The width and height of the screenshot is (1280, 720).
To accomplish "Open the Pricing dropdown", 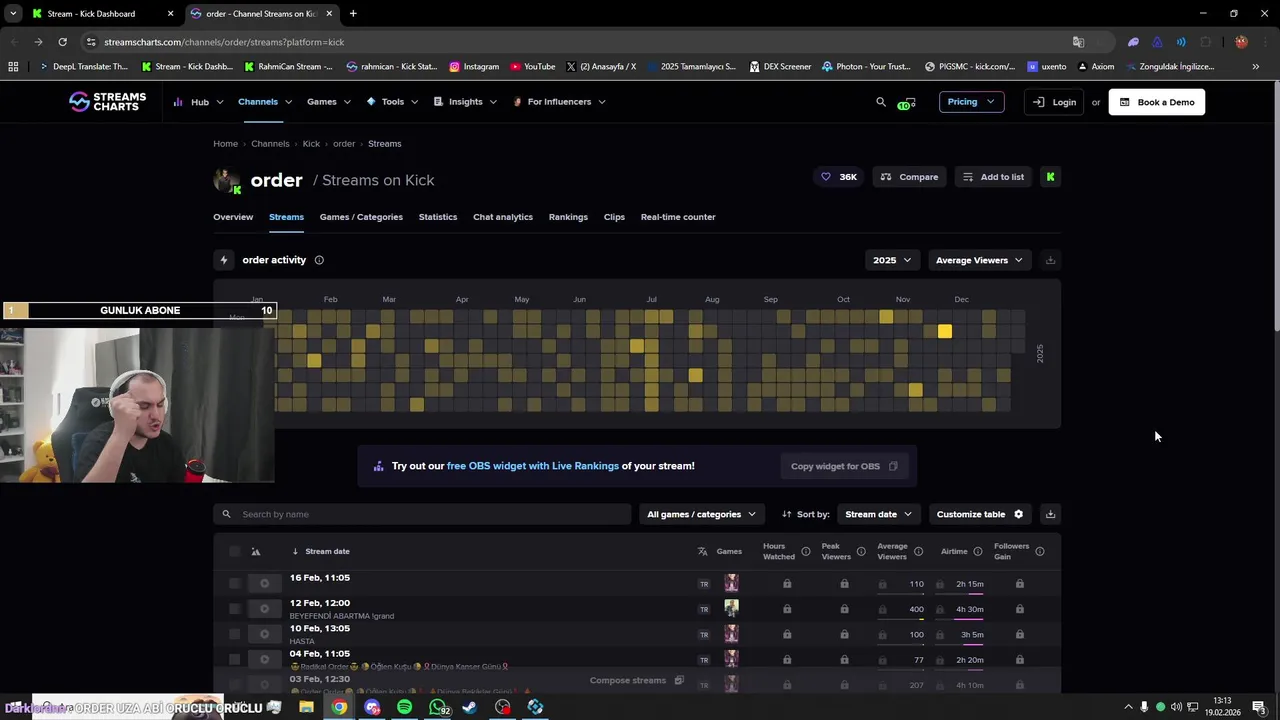I will coord(971,102).
